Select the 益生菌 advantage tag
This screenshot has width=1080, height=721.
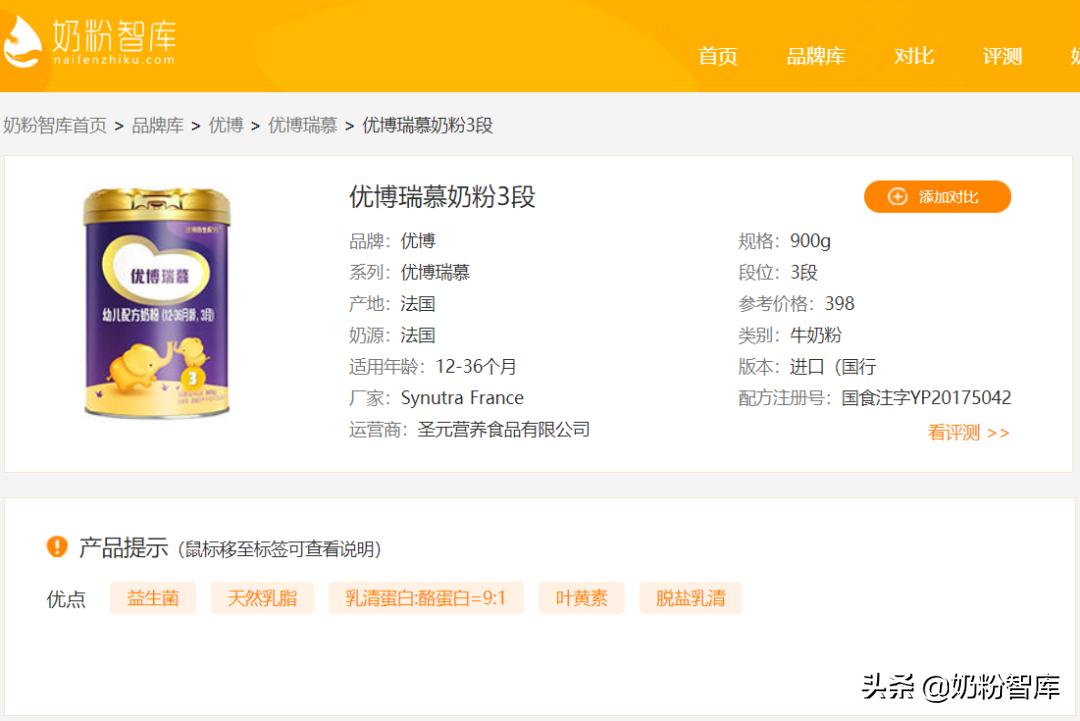click(153, 597)
